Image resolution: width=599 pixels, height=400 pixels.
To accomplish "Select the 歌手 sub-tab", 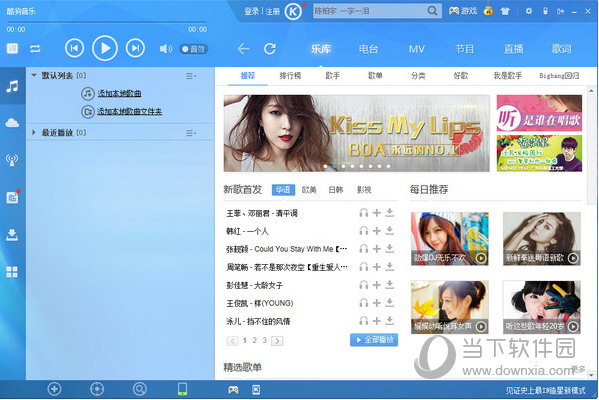I will 333,76.
